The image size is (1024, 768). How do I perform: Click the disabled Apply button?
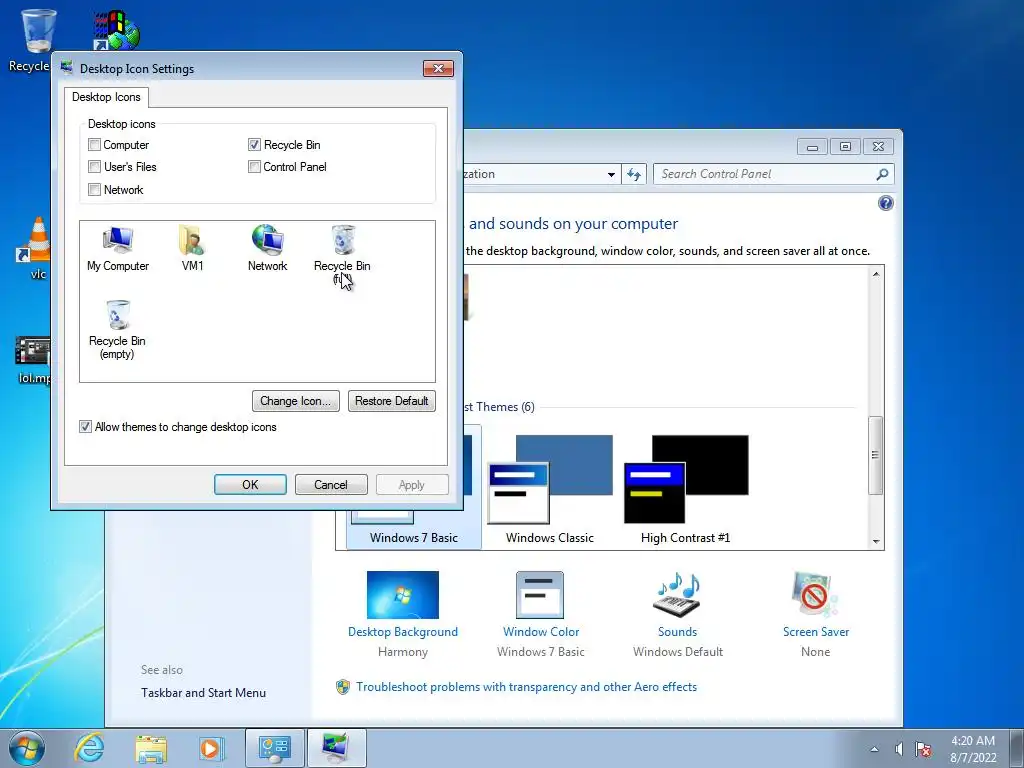(412, 485)
